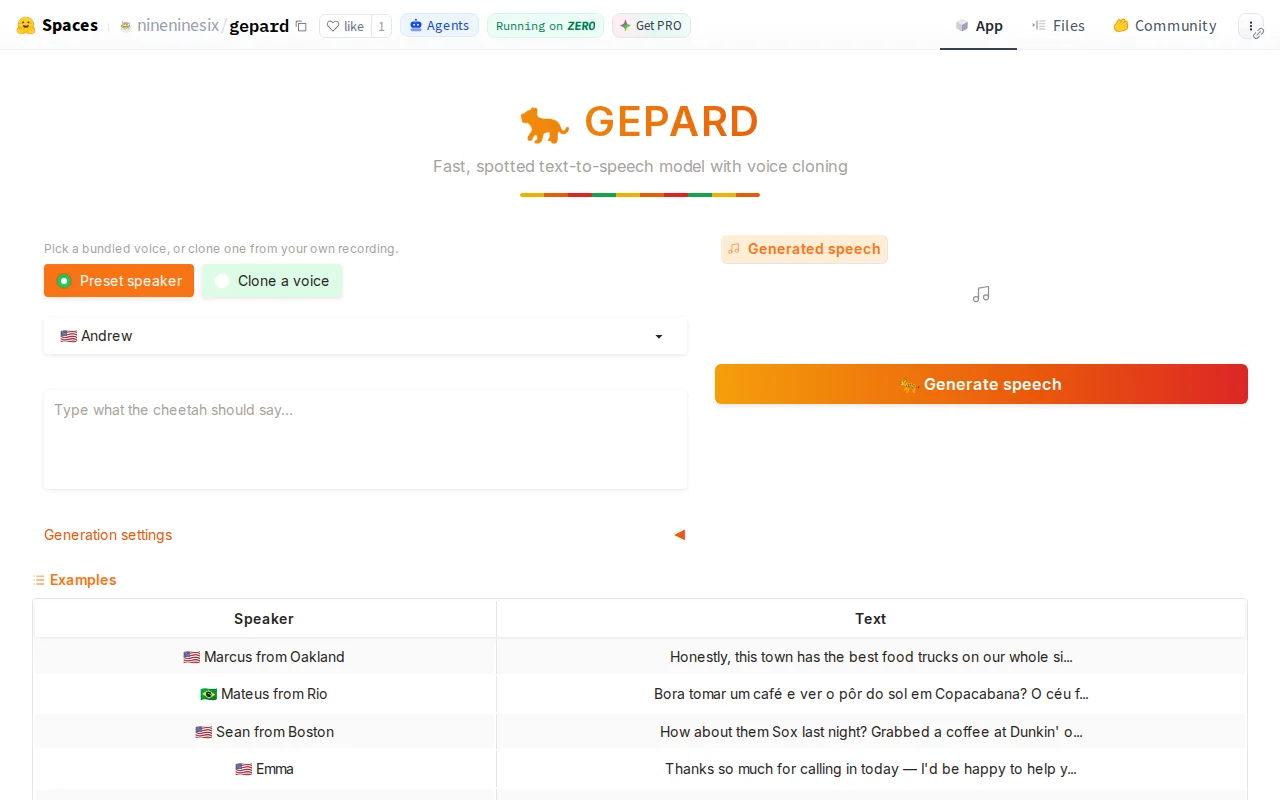This screenshot has height=800, width=1280.
Task: Open the like count showing 1
Action: point(381,26)
